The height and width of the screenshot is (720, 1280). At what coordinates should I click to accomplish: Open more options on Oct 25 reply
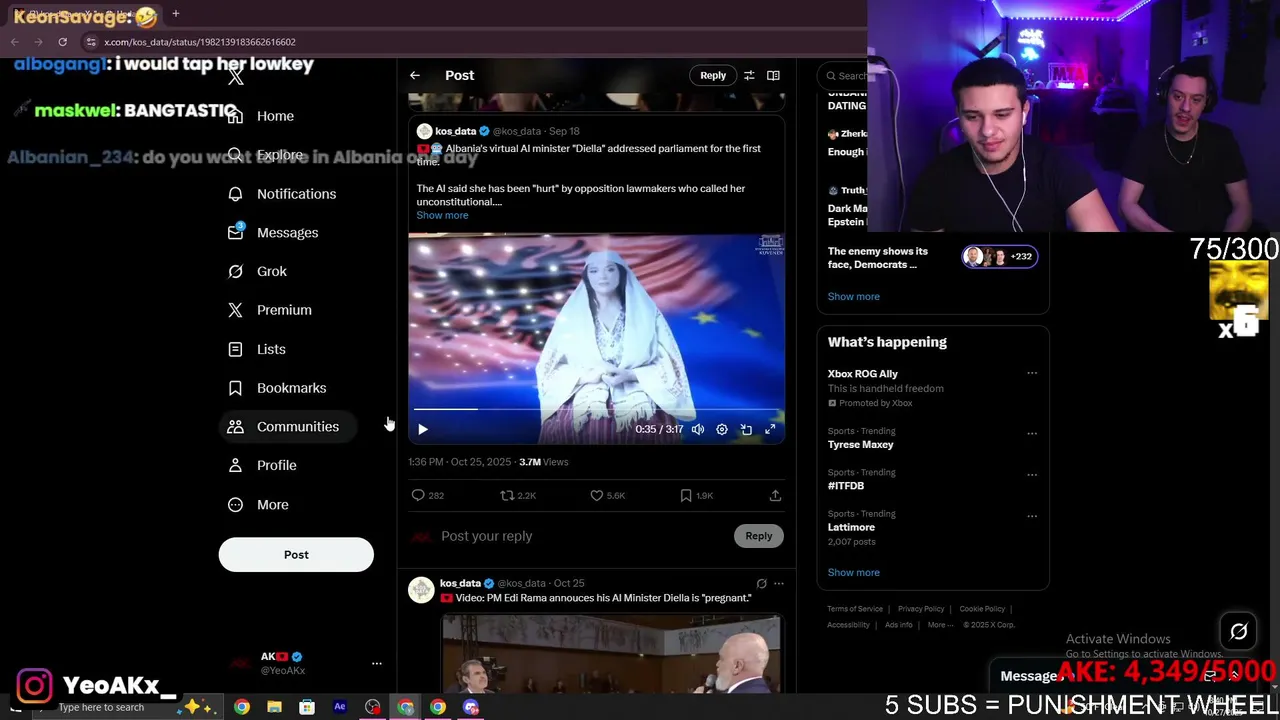pos(779,583)
